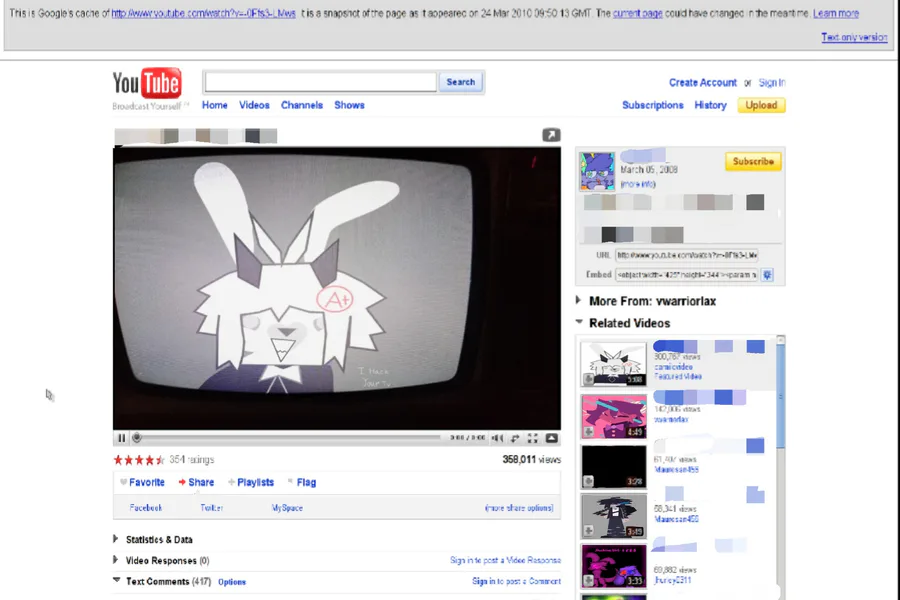Share the video on Twitter
Screen dimensions: 900x600
[211, 508]
